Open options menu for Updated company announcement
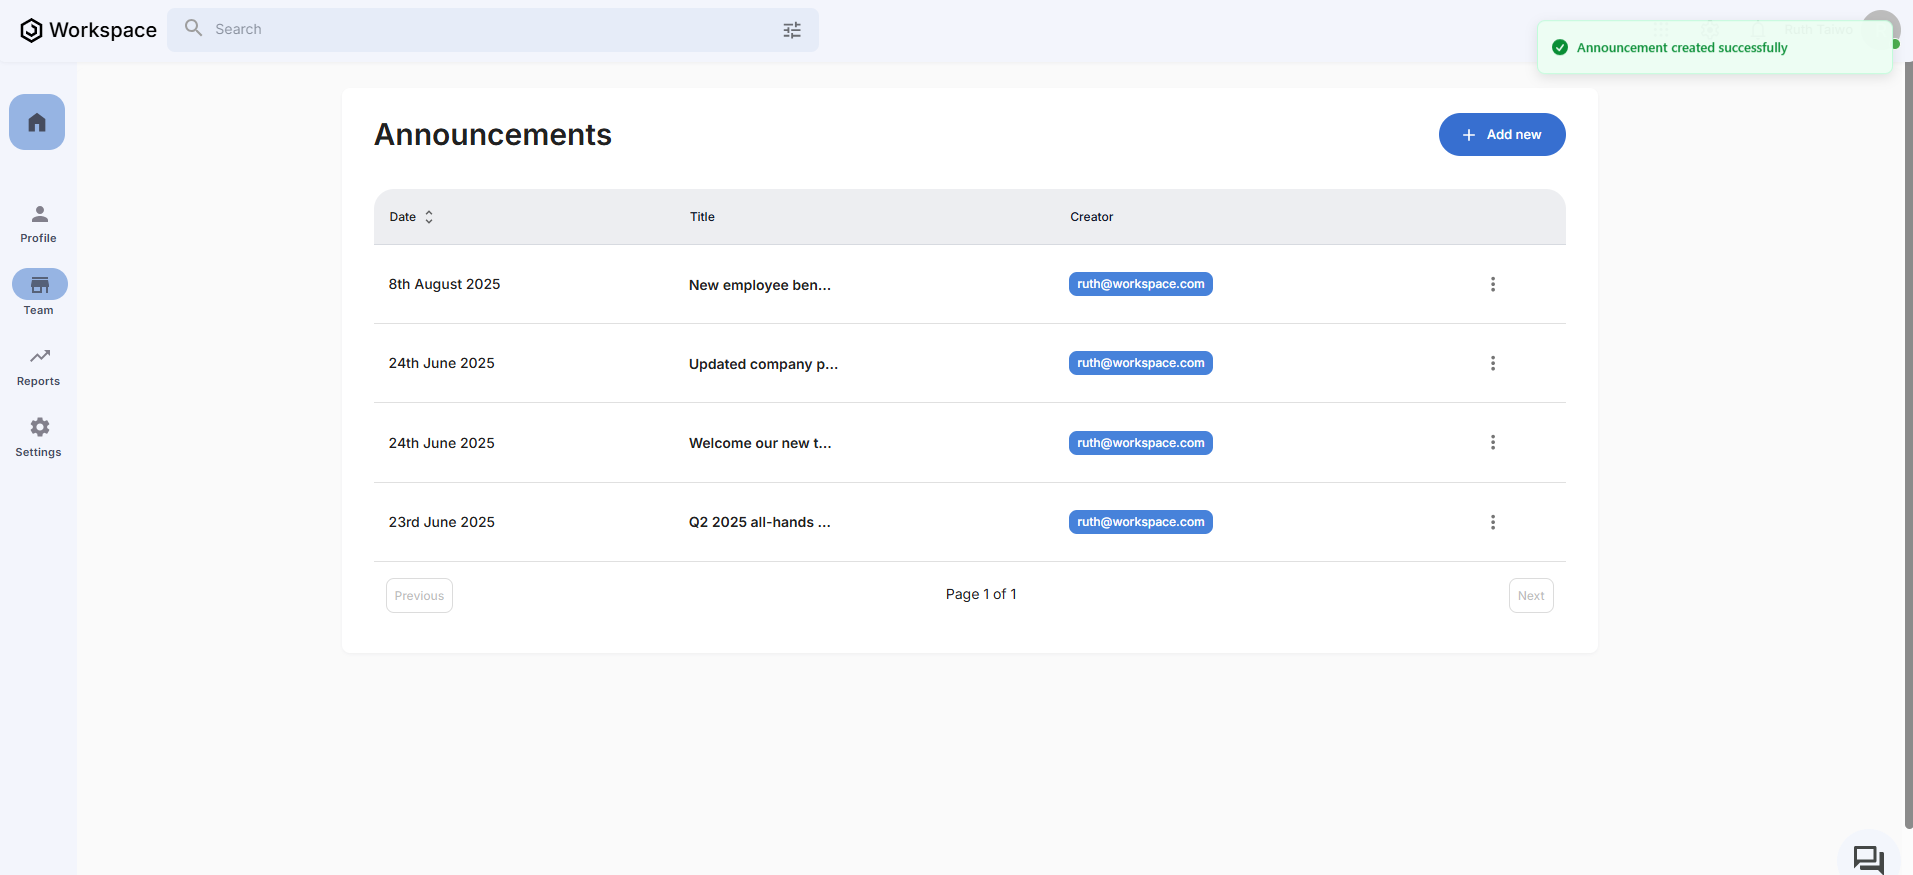The height and width of the screenshot is (875, 1913). pyautogui.click(x=1492, y=363)
